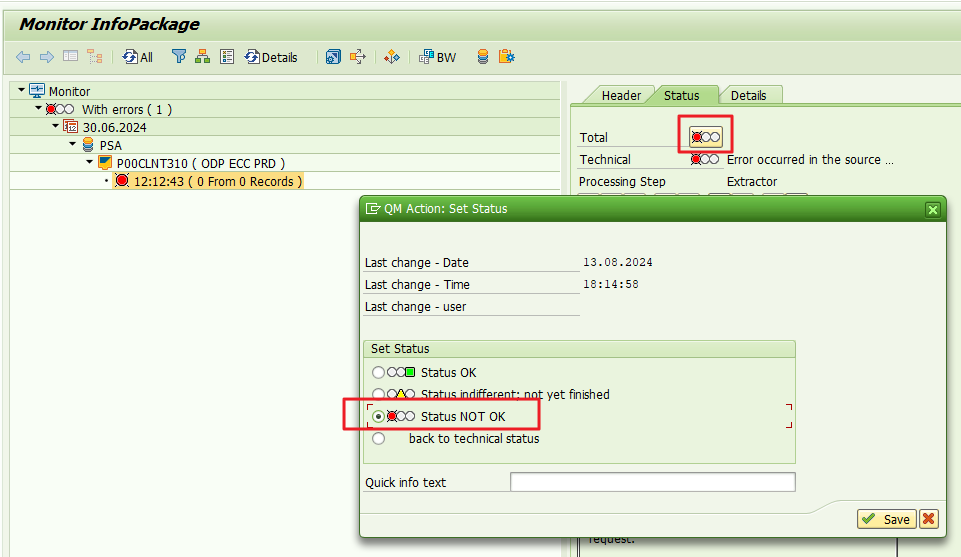Click red status circle beside 12:12:43 request
Screen dimensions: 961x557
122,181
